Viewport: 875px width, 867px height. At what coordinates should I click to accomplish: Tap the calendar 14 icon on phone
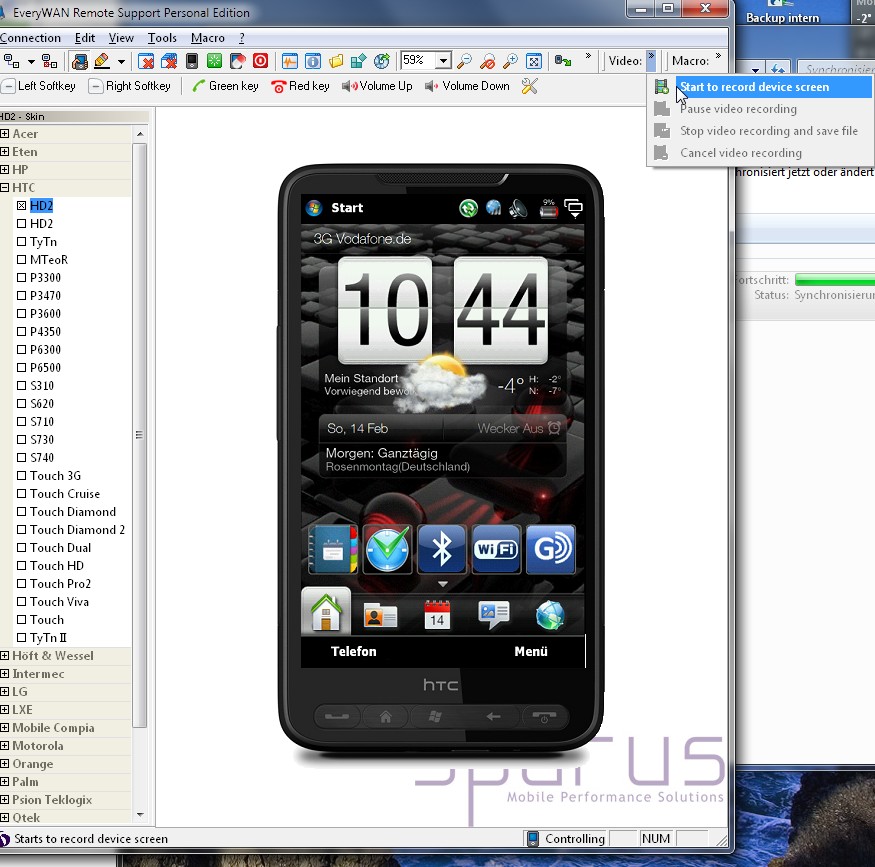pos(437,615)
